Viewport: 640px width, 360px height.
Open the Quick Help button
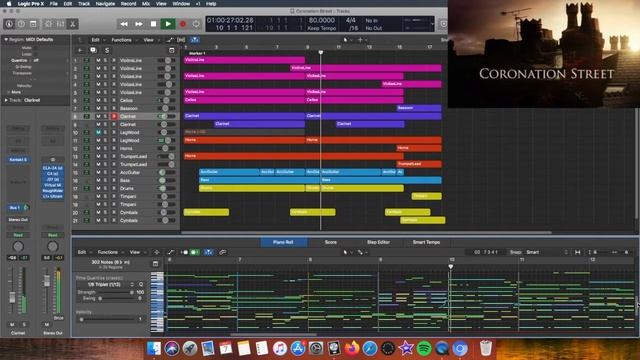tap(21, 24)
